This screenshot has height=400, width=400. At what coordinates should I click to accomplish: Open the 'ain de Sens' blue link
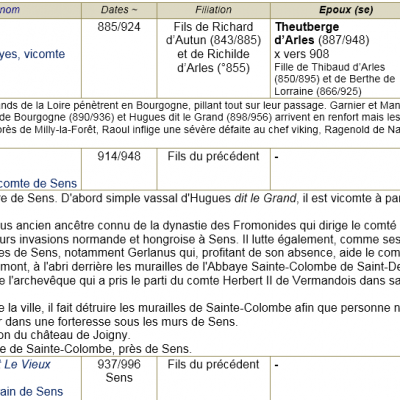pyautogui.click(x=31, y=391)
